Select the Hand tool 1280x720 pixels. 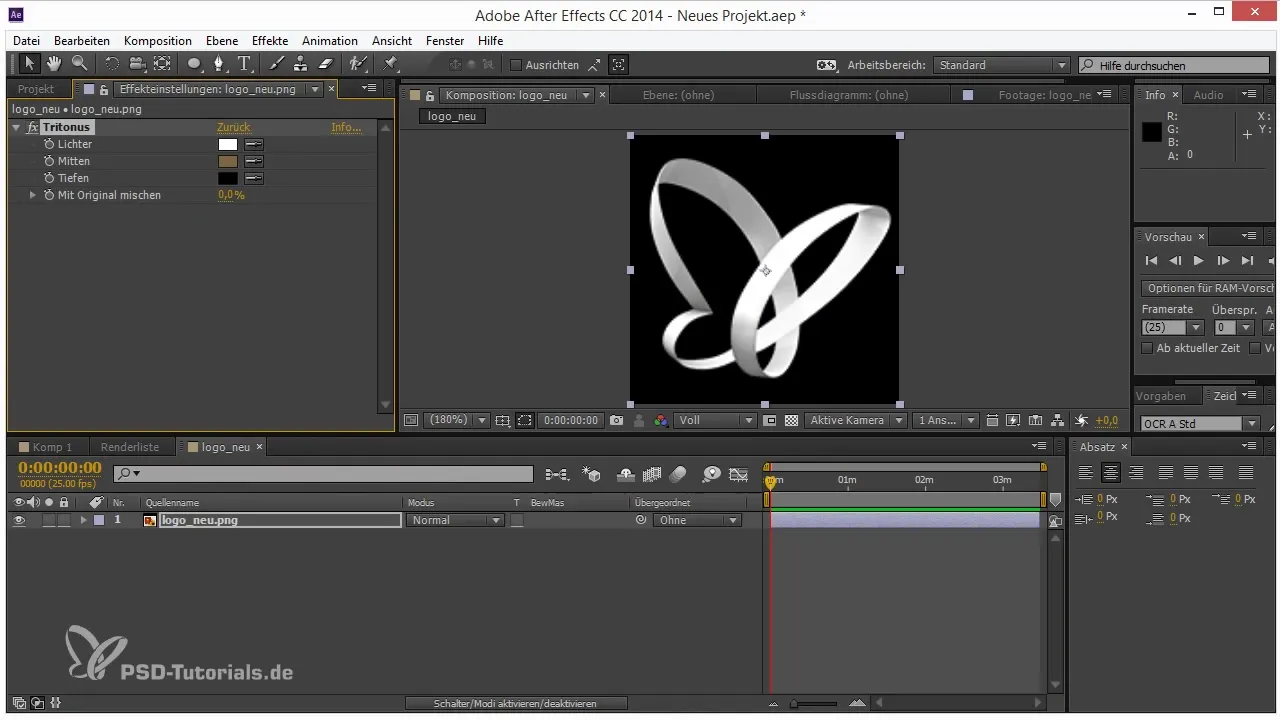54,64
